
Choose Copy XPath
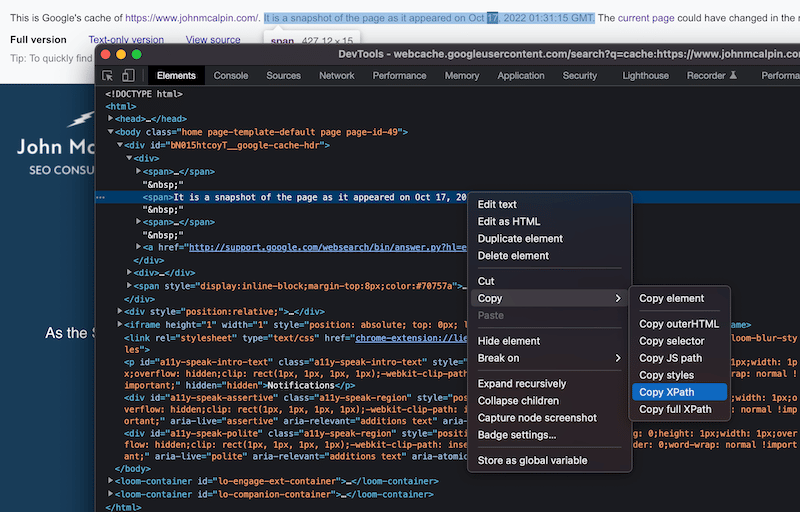click(679, 392)
